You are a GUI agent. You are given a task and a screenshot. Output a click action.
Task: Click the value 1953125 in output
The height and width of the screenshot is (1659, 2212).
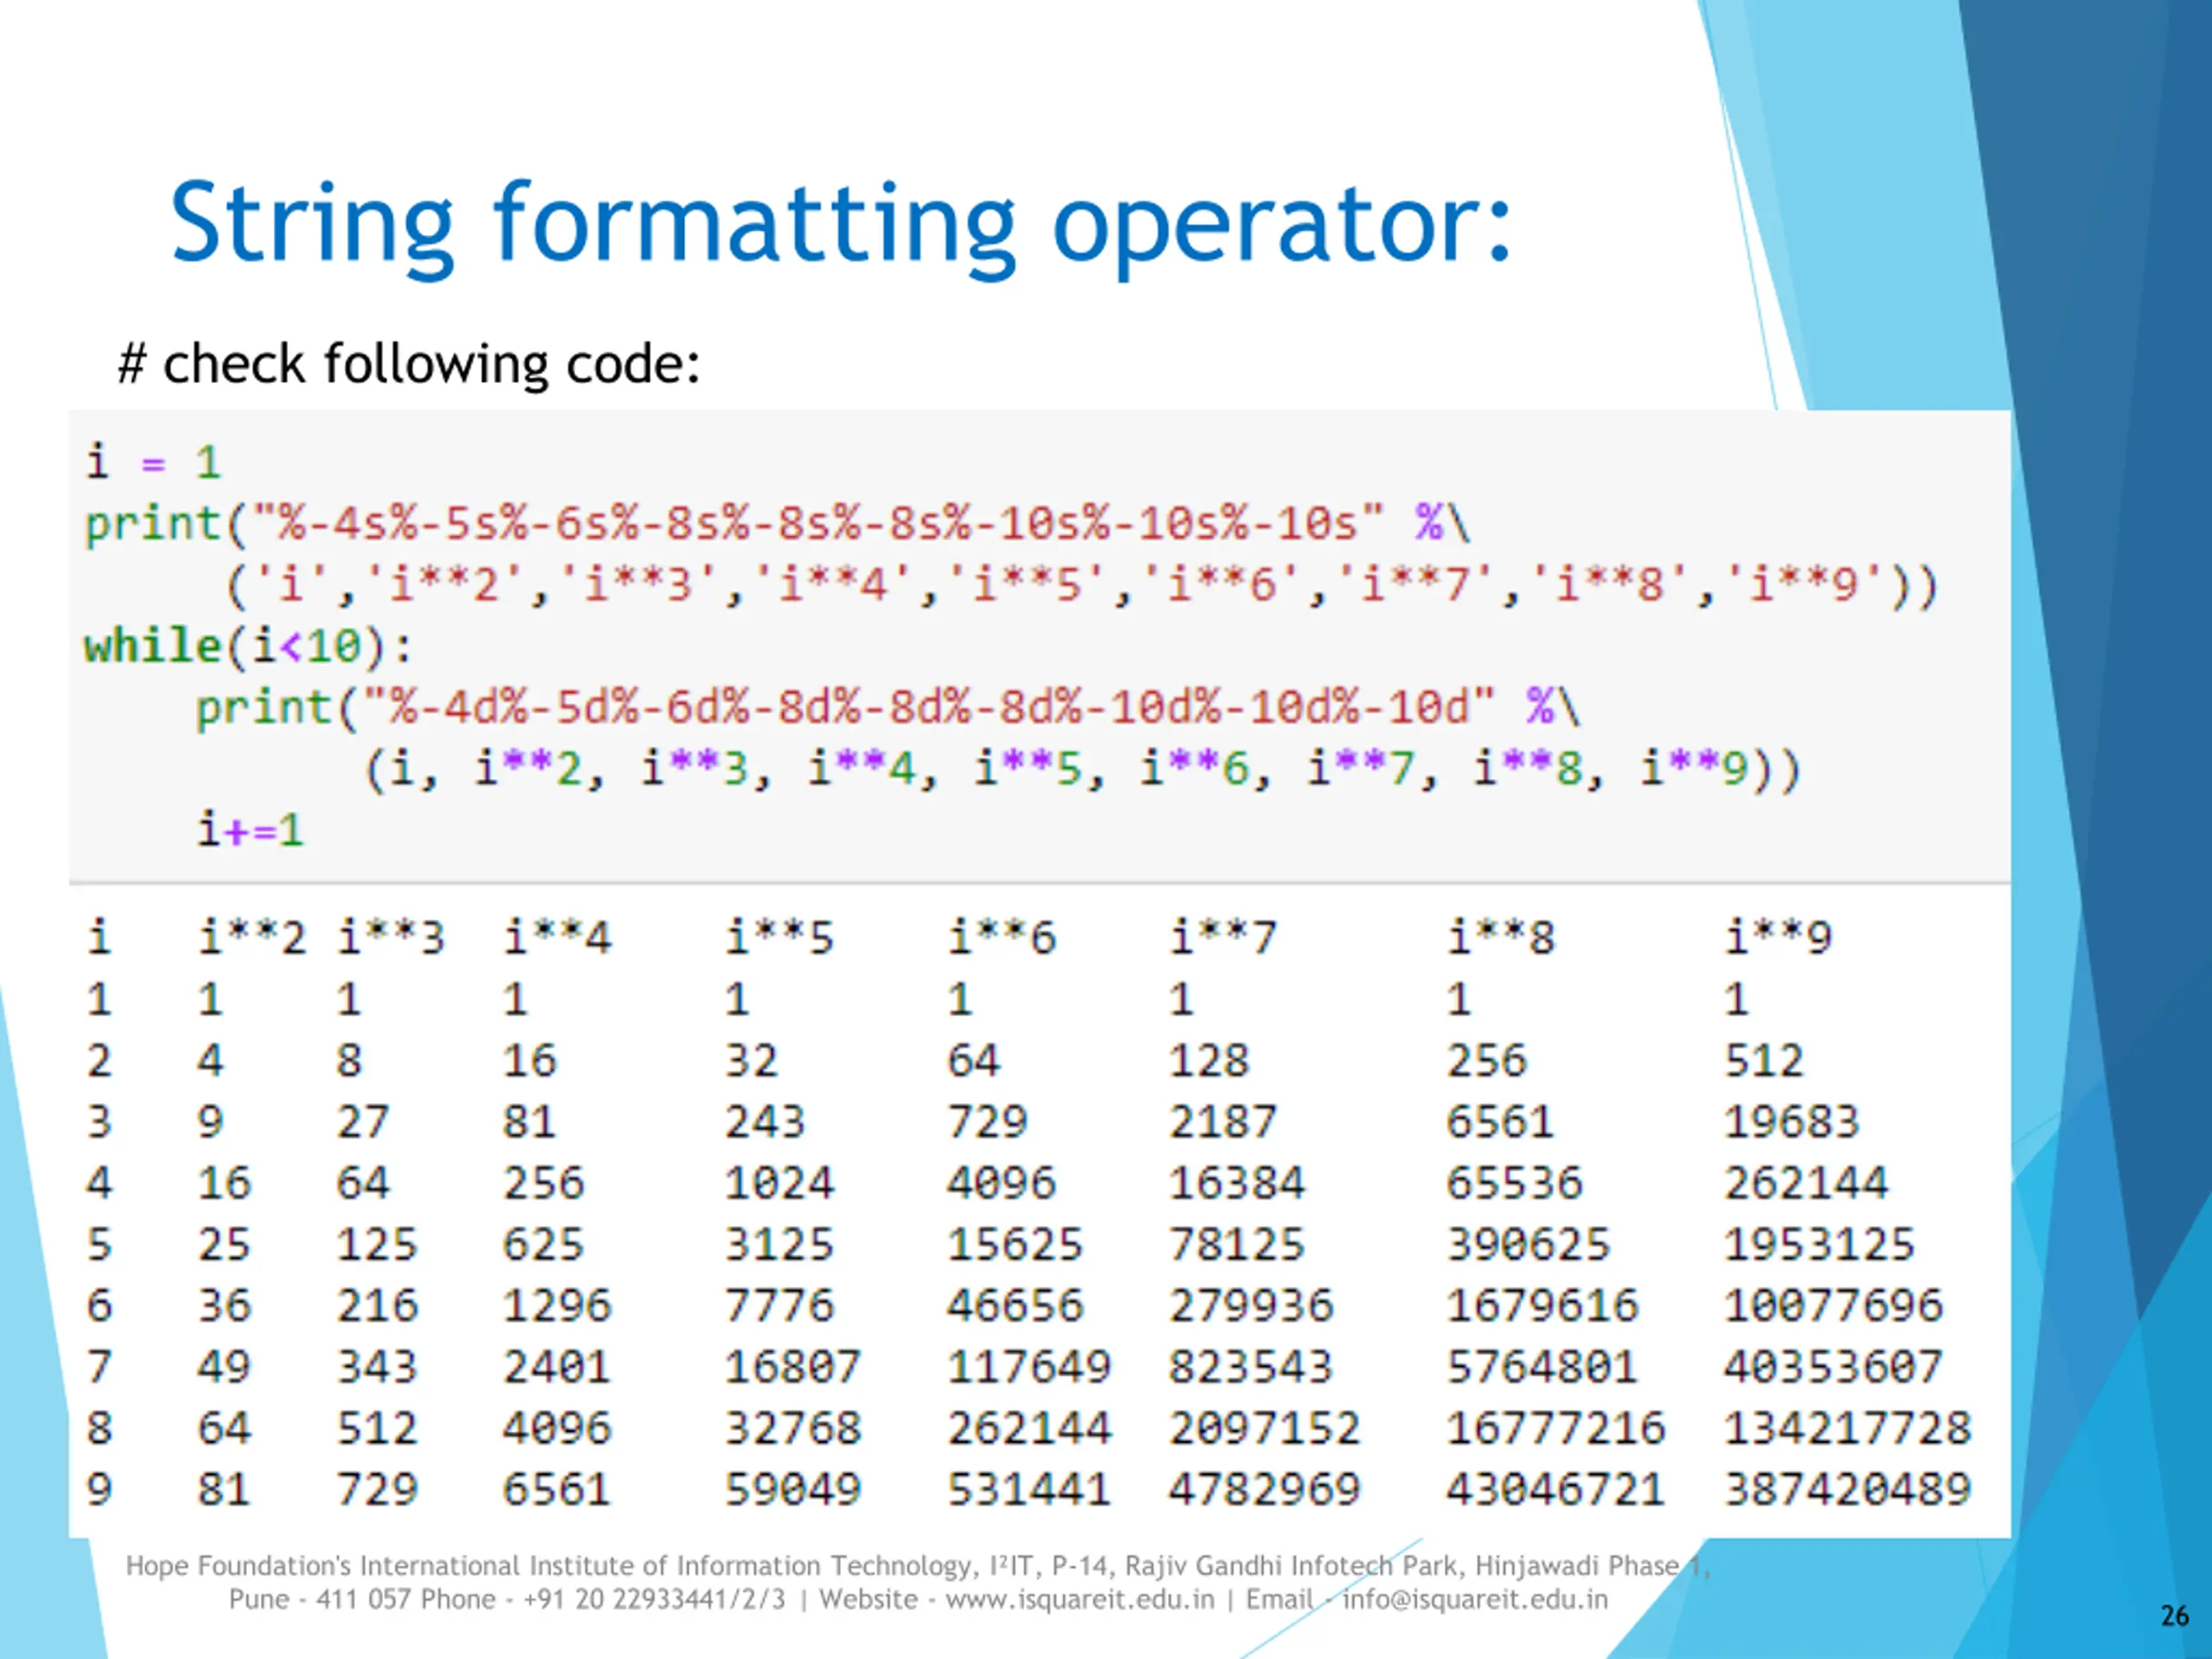pos(1819,1245)
